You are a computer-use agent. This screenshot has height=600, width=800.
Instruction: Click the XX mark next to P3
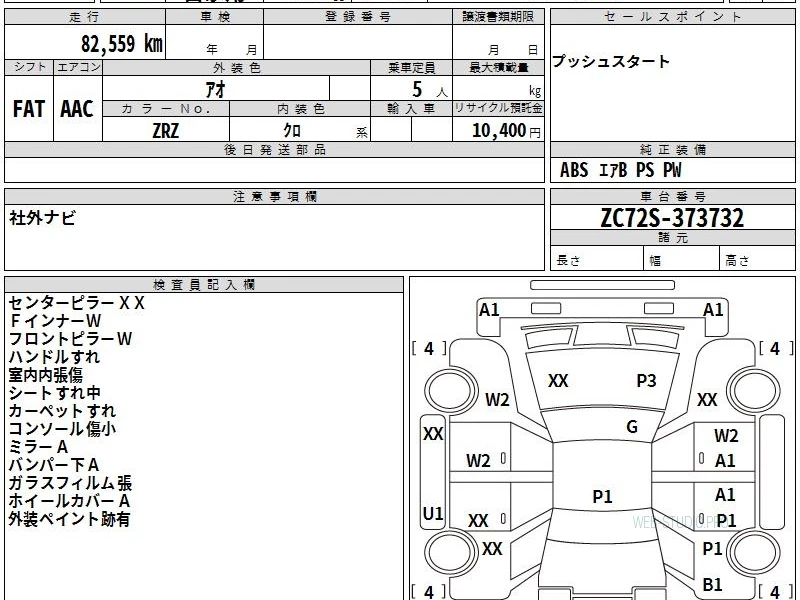point(558,381)
